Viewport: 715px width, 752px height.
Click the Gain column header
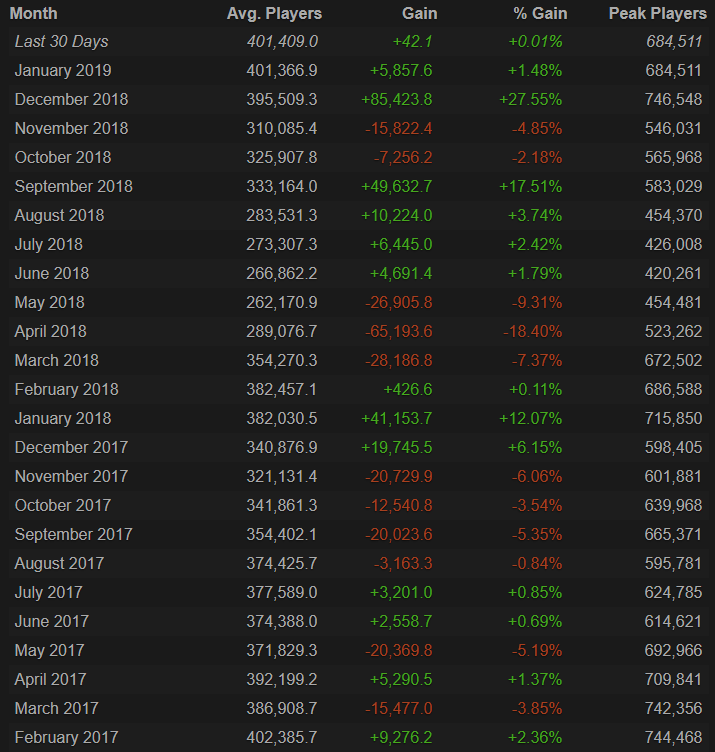[420, 13]
